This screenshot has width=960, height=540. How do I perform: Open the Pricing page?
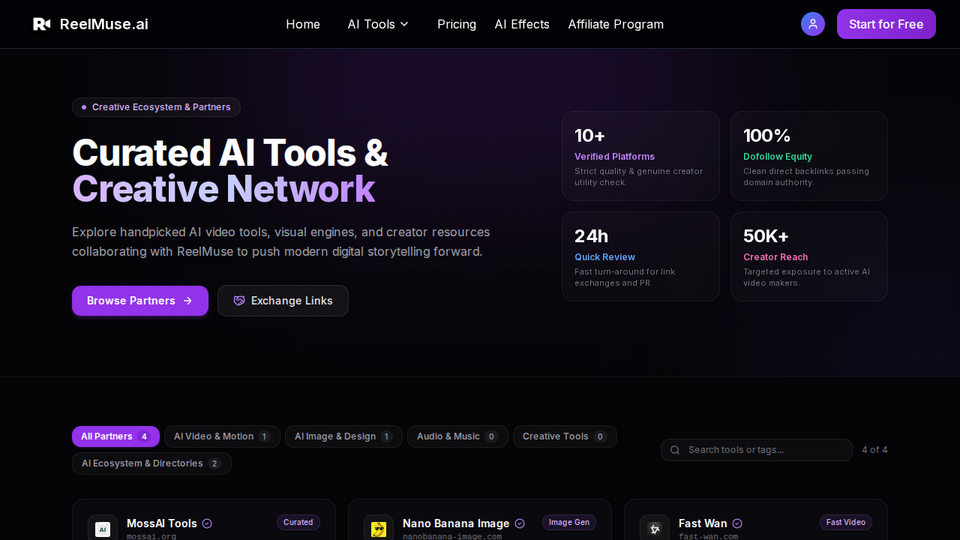pos(457,24)
